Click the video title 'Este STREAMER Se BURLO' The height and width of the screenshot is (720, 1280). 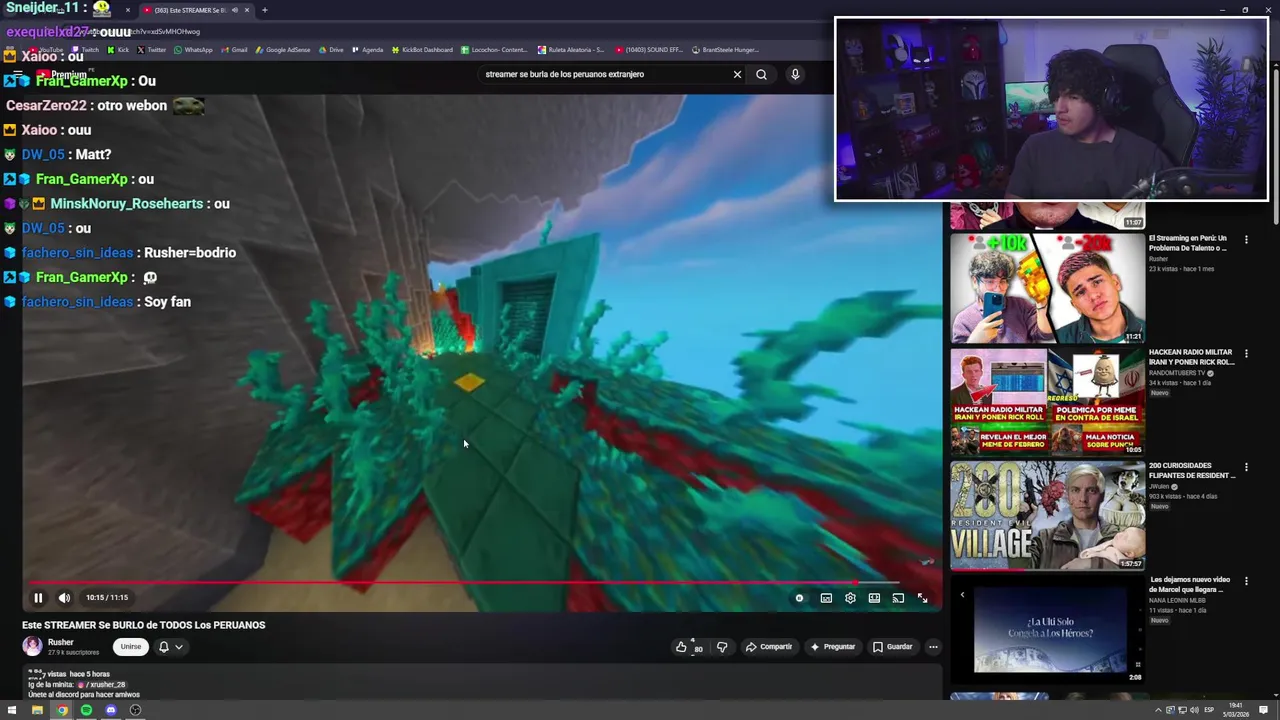(x=144, y=625)
